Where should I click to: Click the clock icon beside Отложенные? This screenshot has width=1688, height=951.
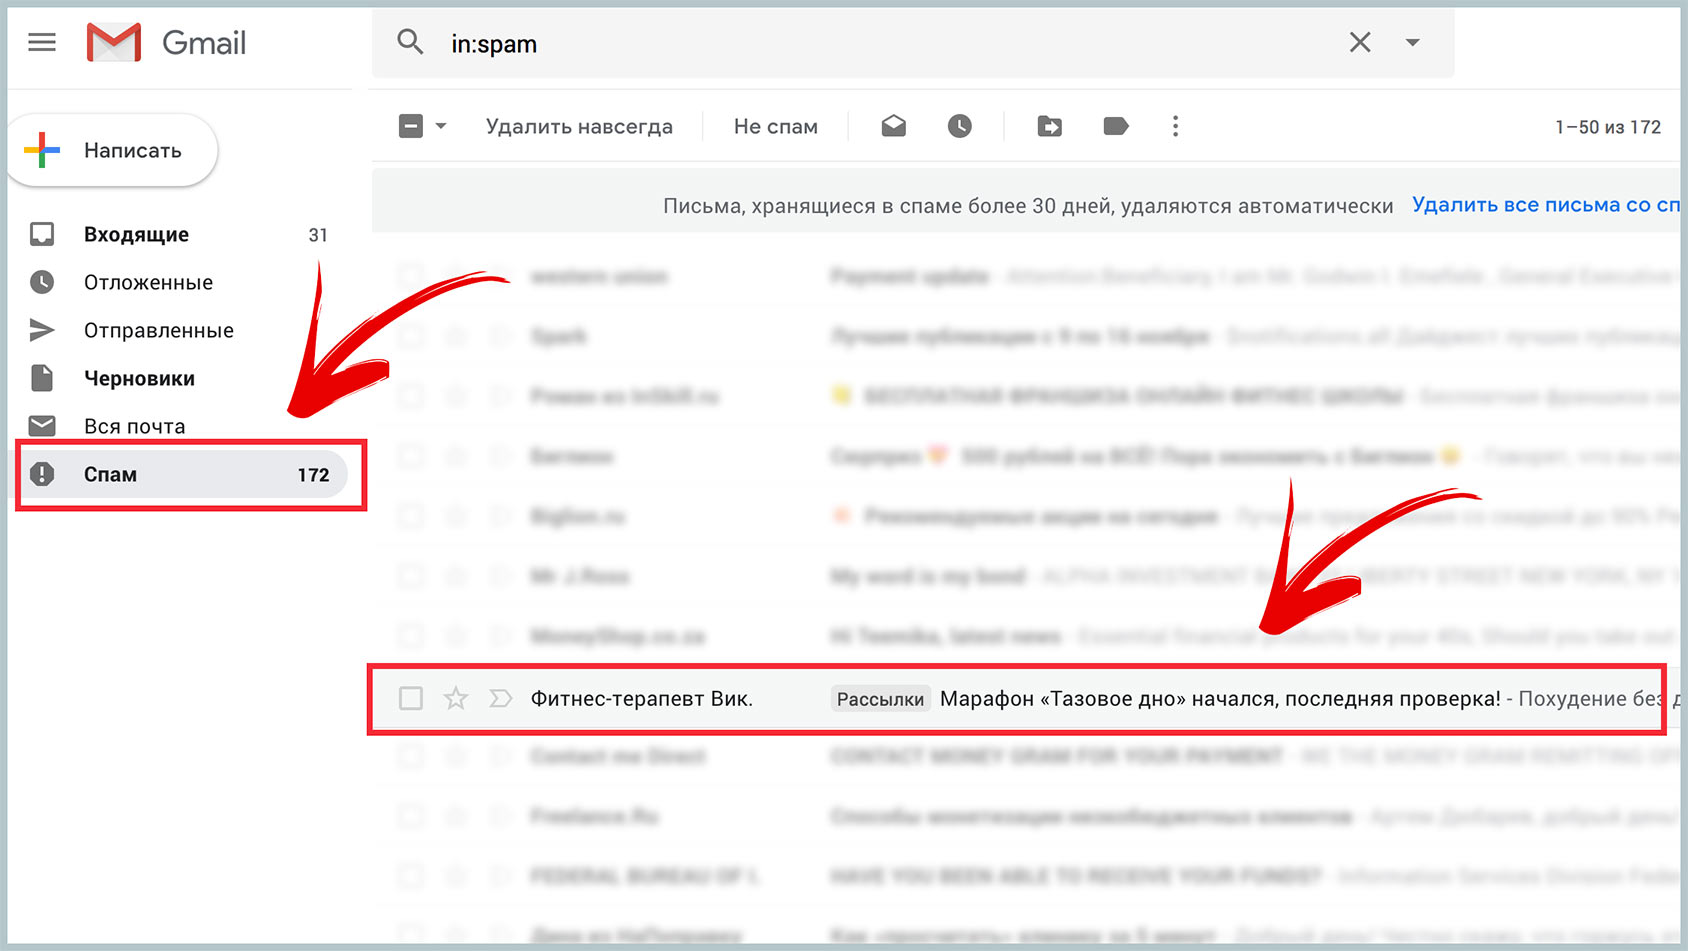(x=42, y=282)
